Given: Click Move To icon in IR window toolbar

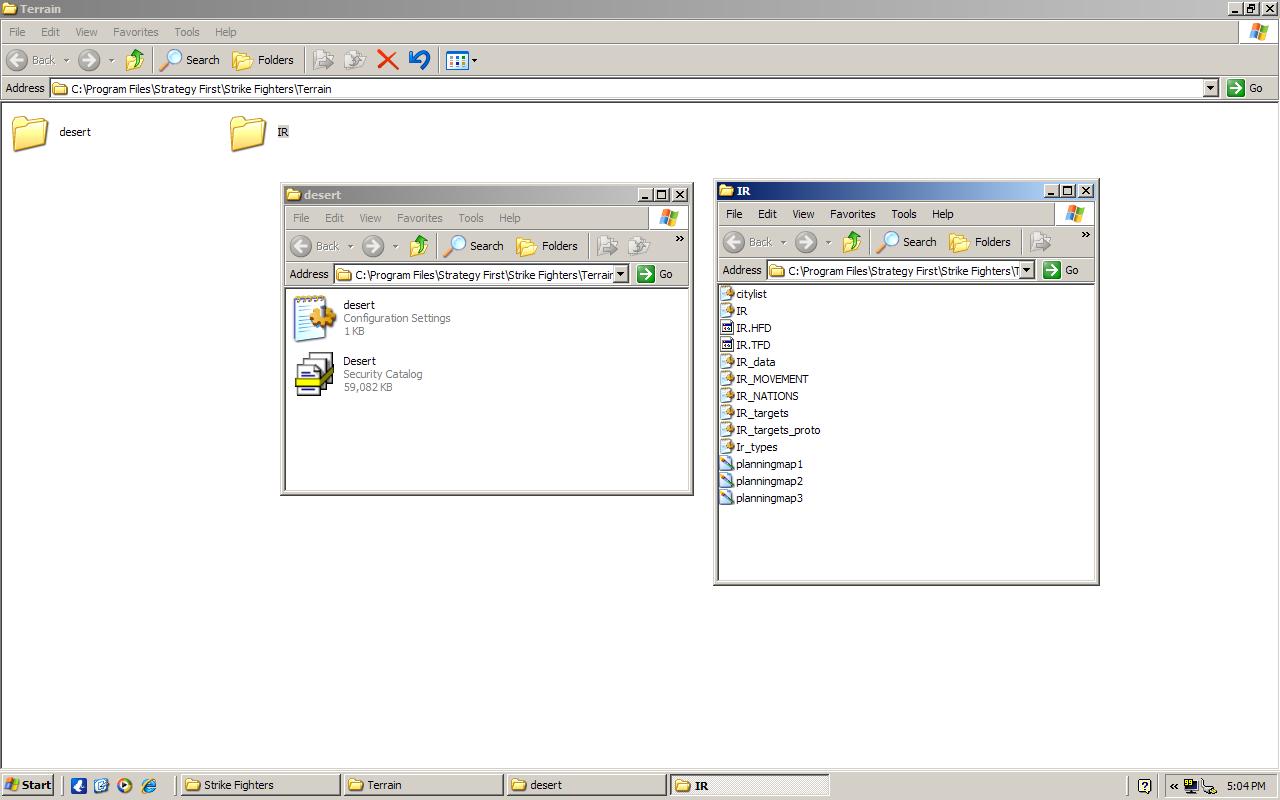Looking at the screenshot, I should pyautogui.click(x=1040, y=242).
